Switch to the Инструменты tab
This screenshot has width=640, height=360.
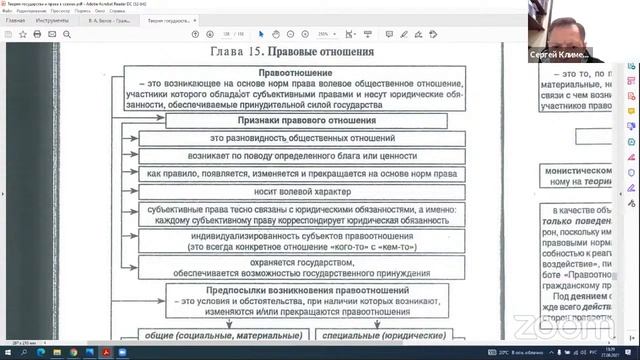coord(52,20)
